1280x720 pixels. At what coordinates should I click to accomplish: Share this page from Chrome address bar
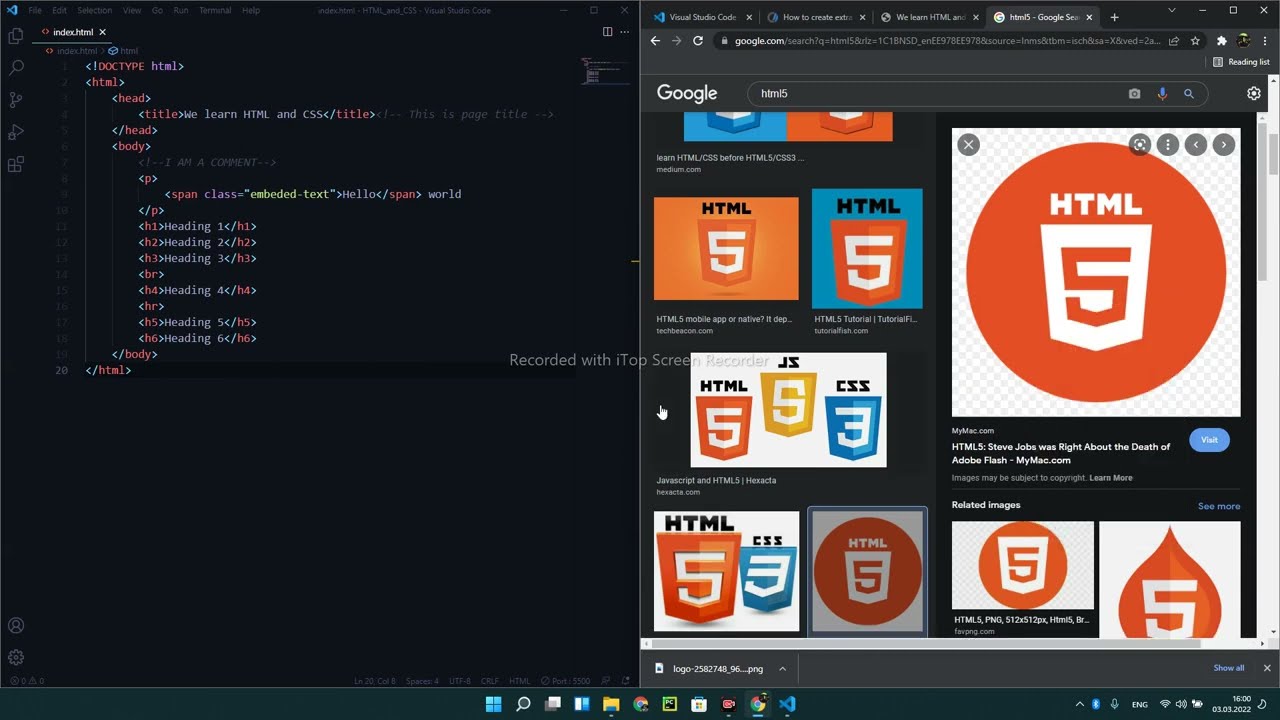pos(1174,41)
